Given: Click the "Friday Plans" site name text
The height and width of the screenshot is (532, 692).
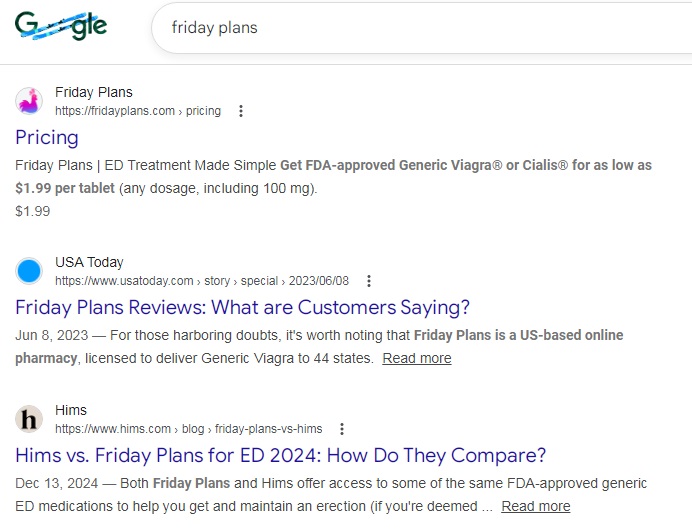Looking at the screenshot, I should (93, 92).
